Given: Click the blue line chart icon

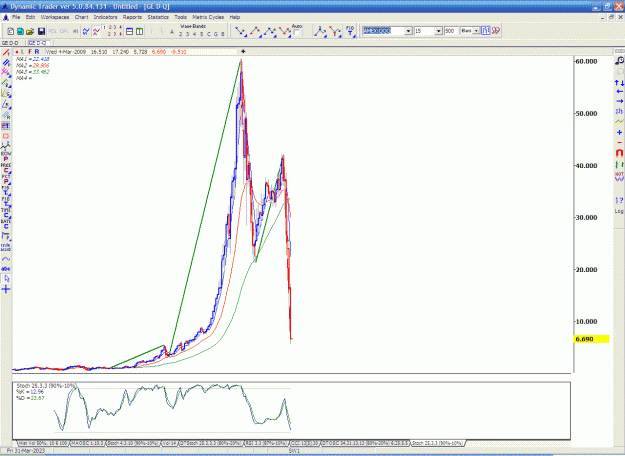Looking at the screenshot, I should coord(86,31).
